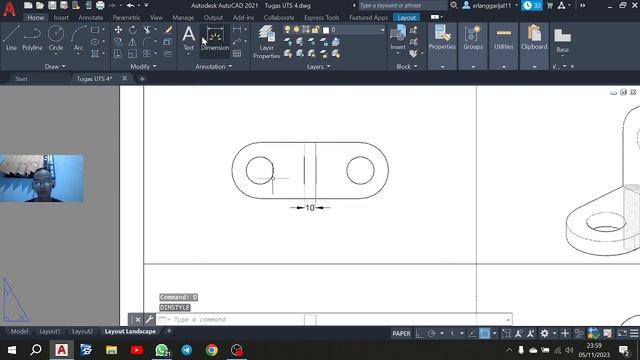Activate the Array tool
The height and width of the screenshot is (360, 640).
[x=147, y=53]
